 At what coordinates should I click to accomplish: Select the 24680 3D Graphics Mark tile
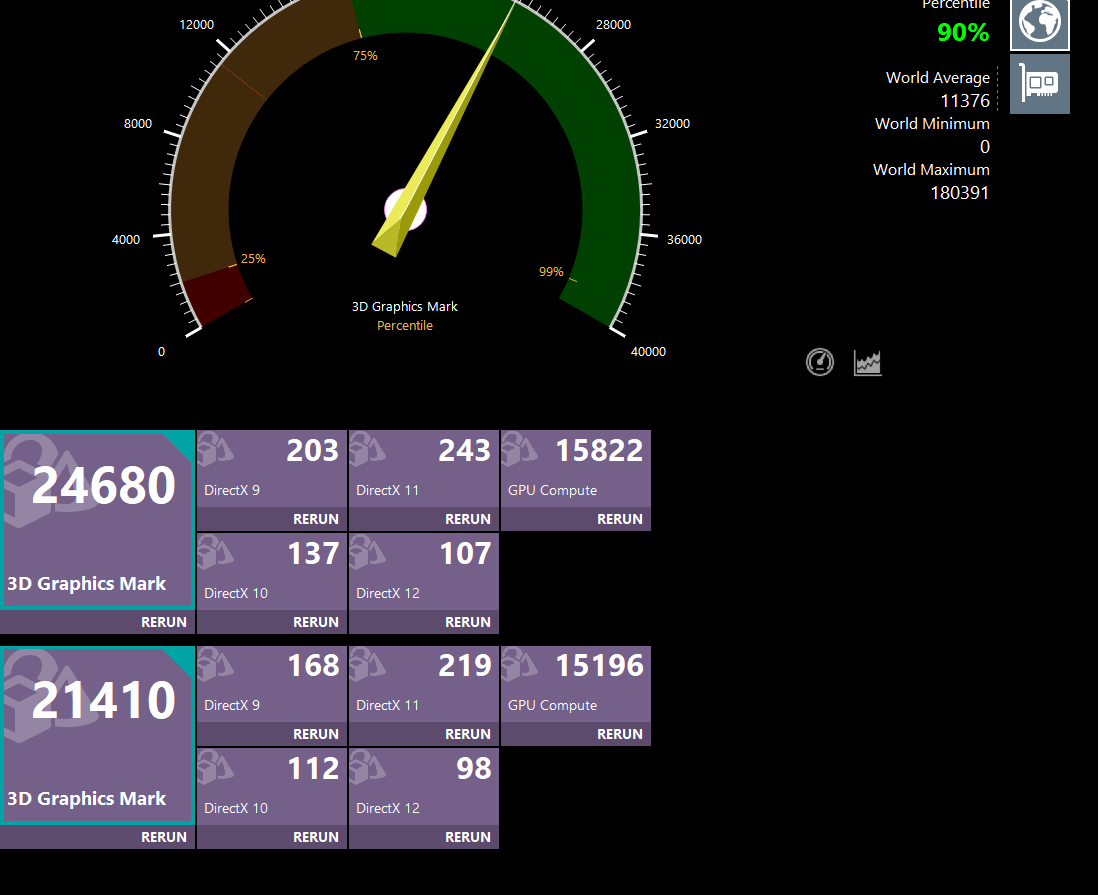[x=97, y=519]
